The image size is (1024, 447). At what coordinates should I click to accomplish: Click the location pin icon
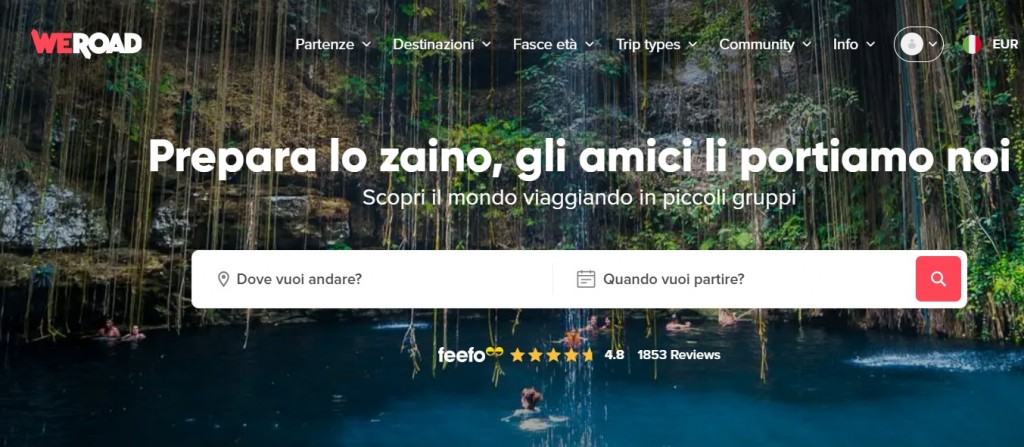(223, 279)
